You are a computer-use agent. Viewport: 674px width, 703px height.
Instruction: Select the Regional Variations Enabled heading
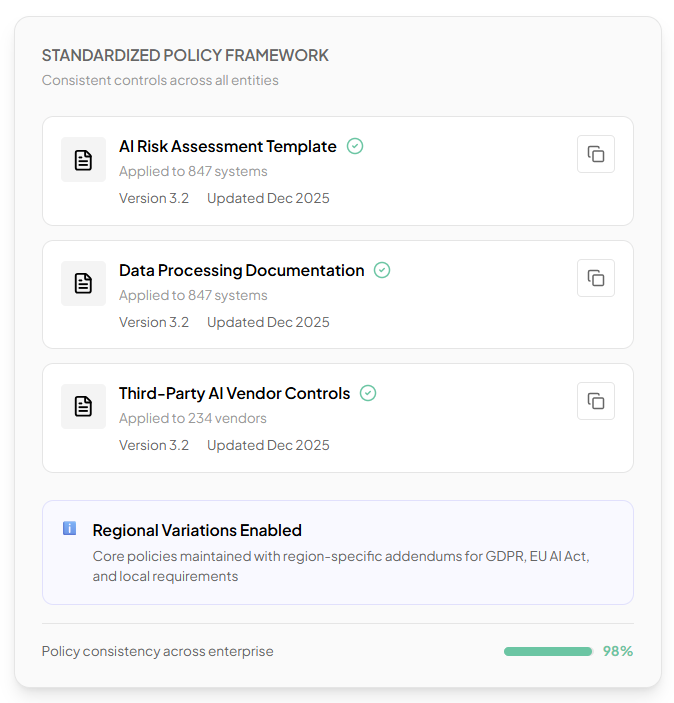click(197, 530)
